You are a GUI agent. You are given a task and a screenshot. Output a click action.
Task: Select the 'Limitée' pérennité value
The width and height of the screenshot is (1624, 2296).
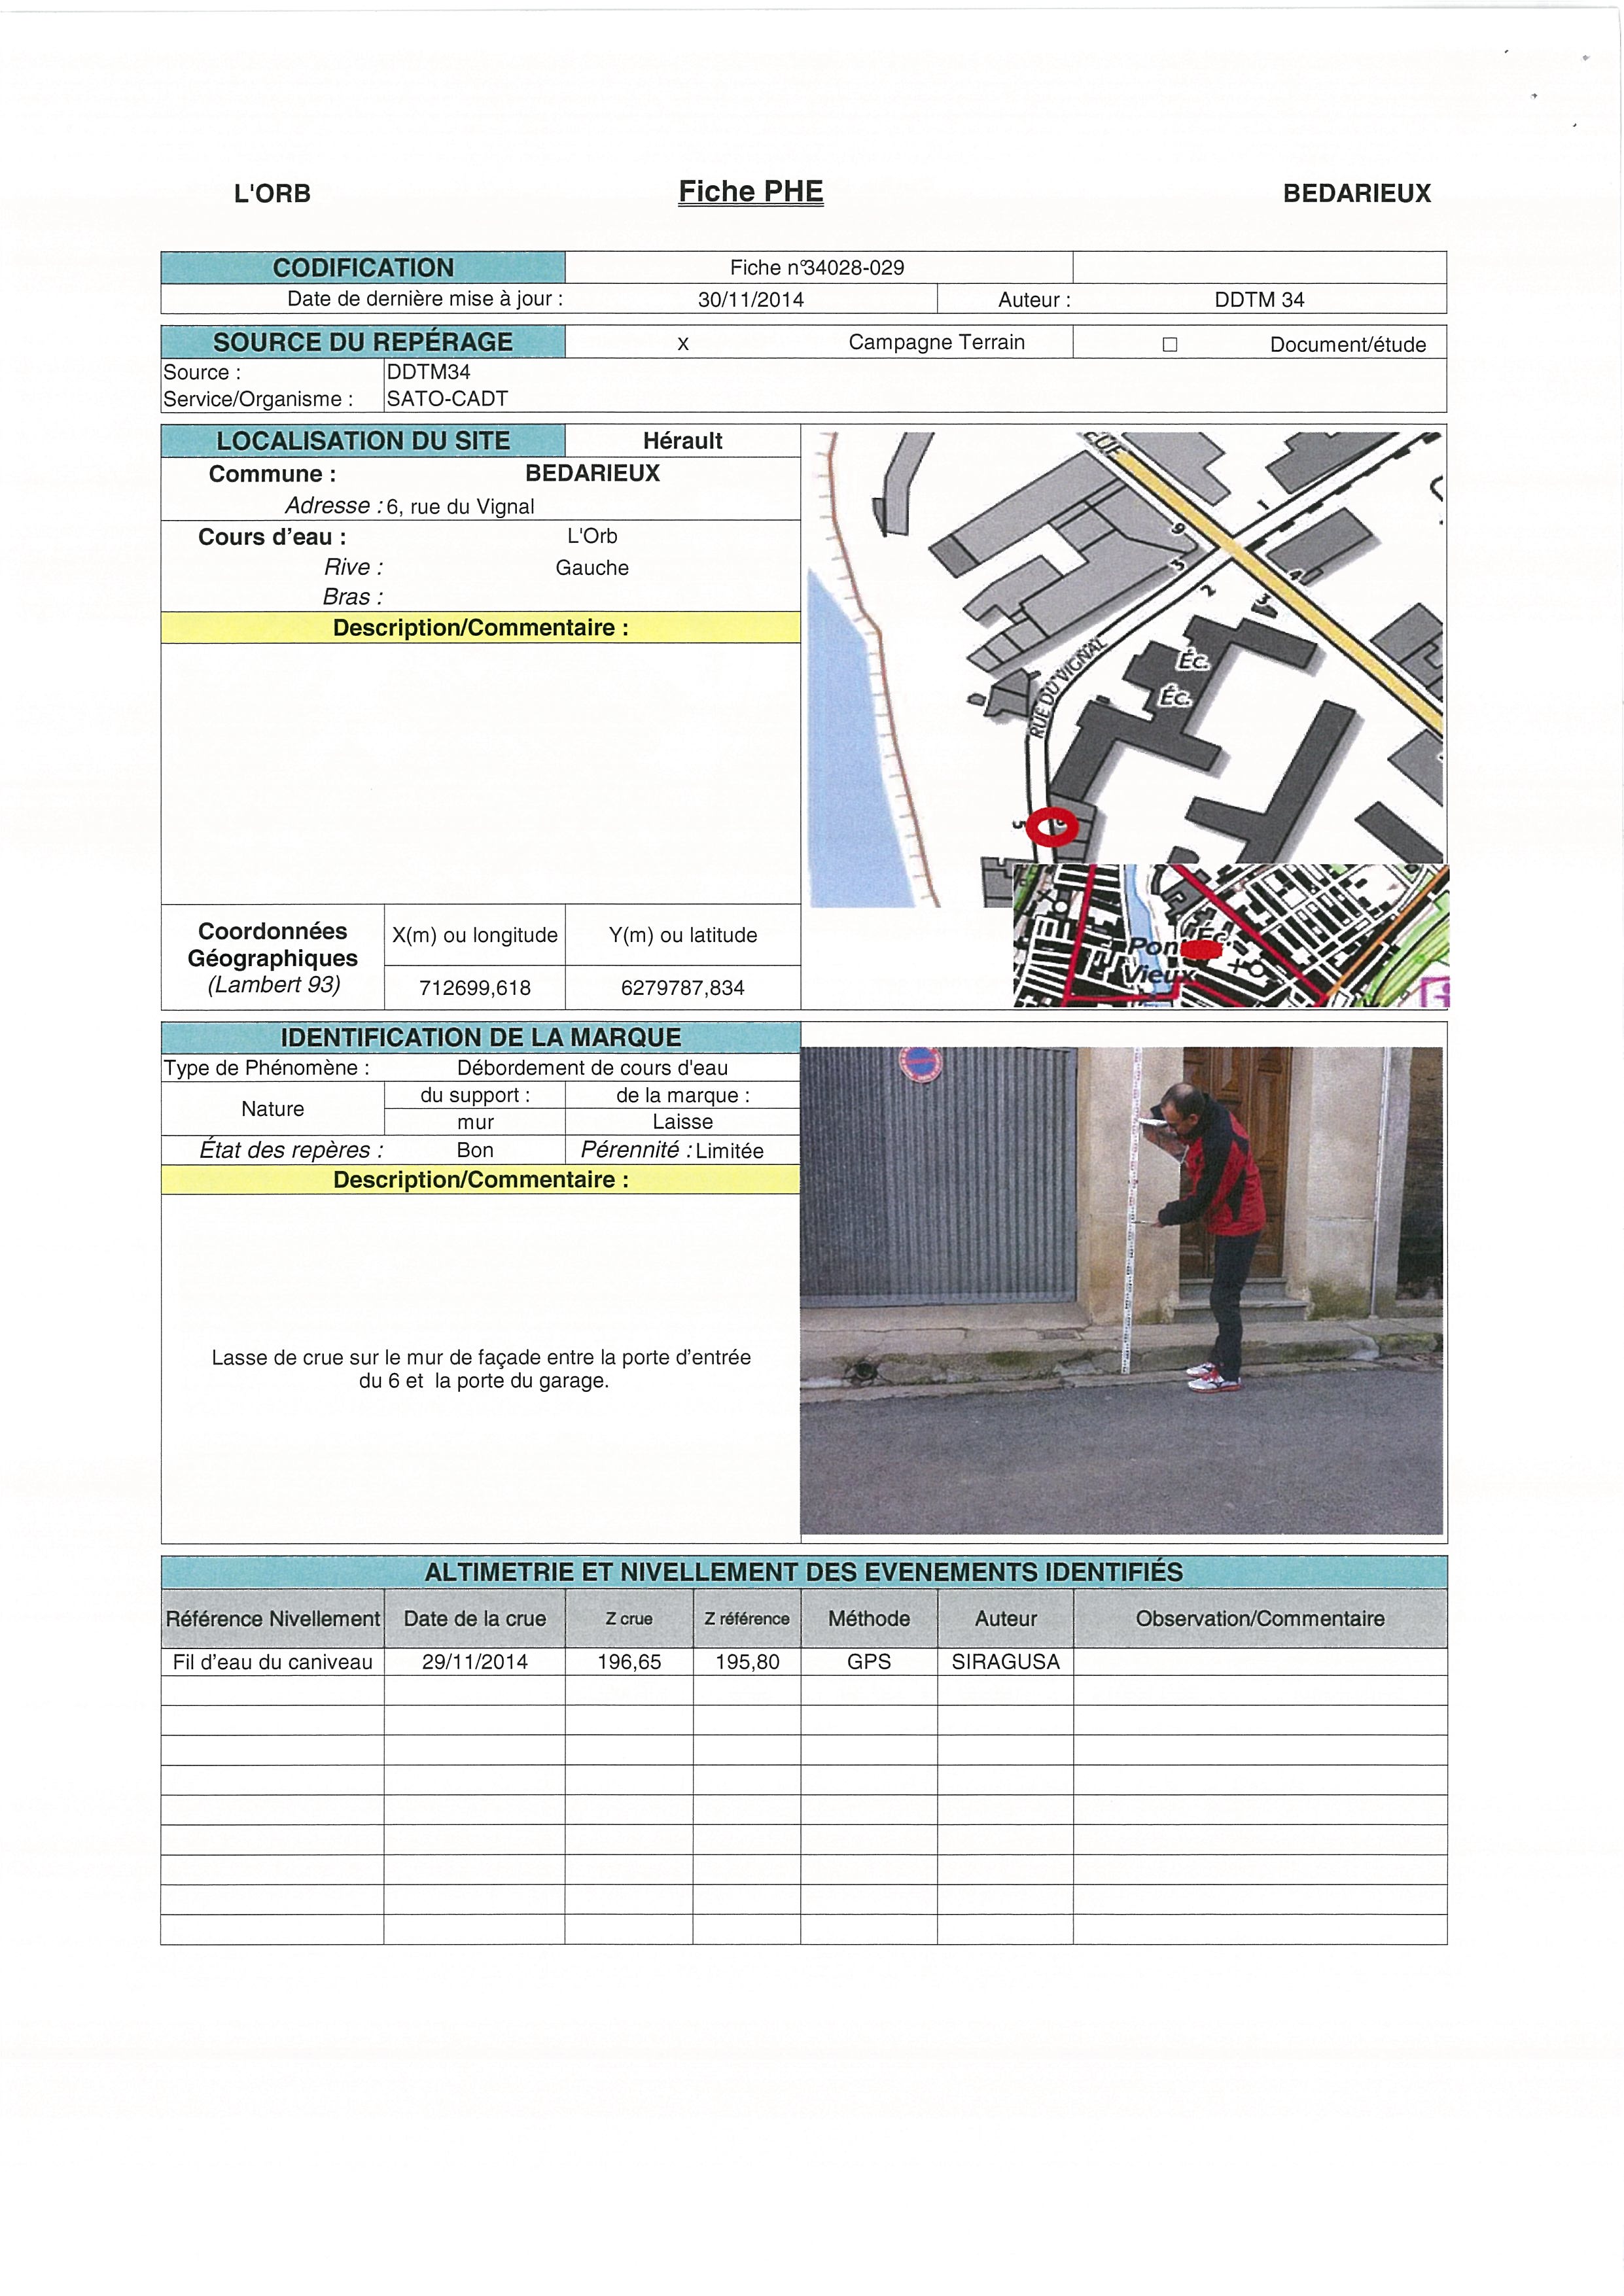730,1151
